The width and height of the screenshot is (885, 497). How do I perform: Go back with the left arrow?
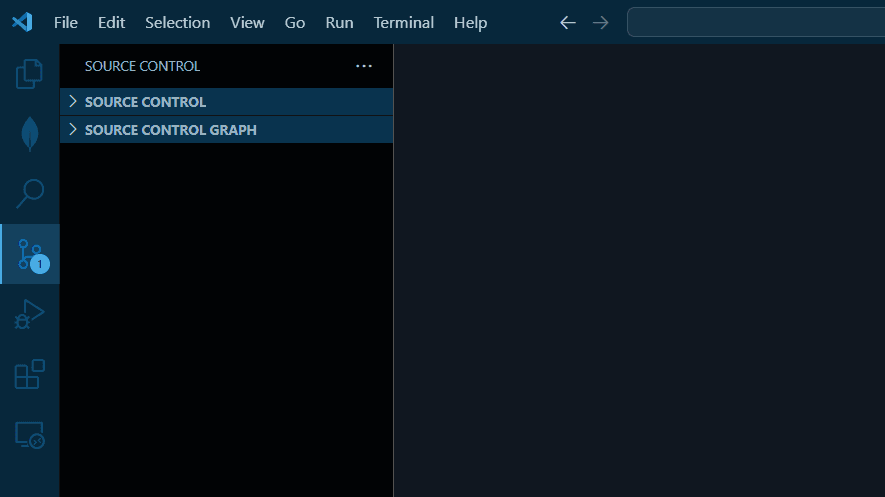pyautogui.click(x=568, y=23)
